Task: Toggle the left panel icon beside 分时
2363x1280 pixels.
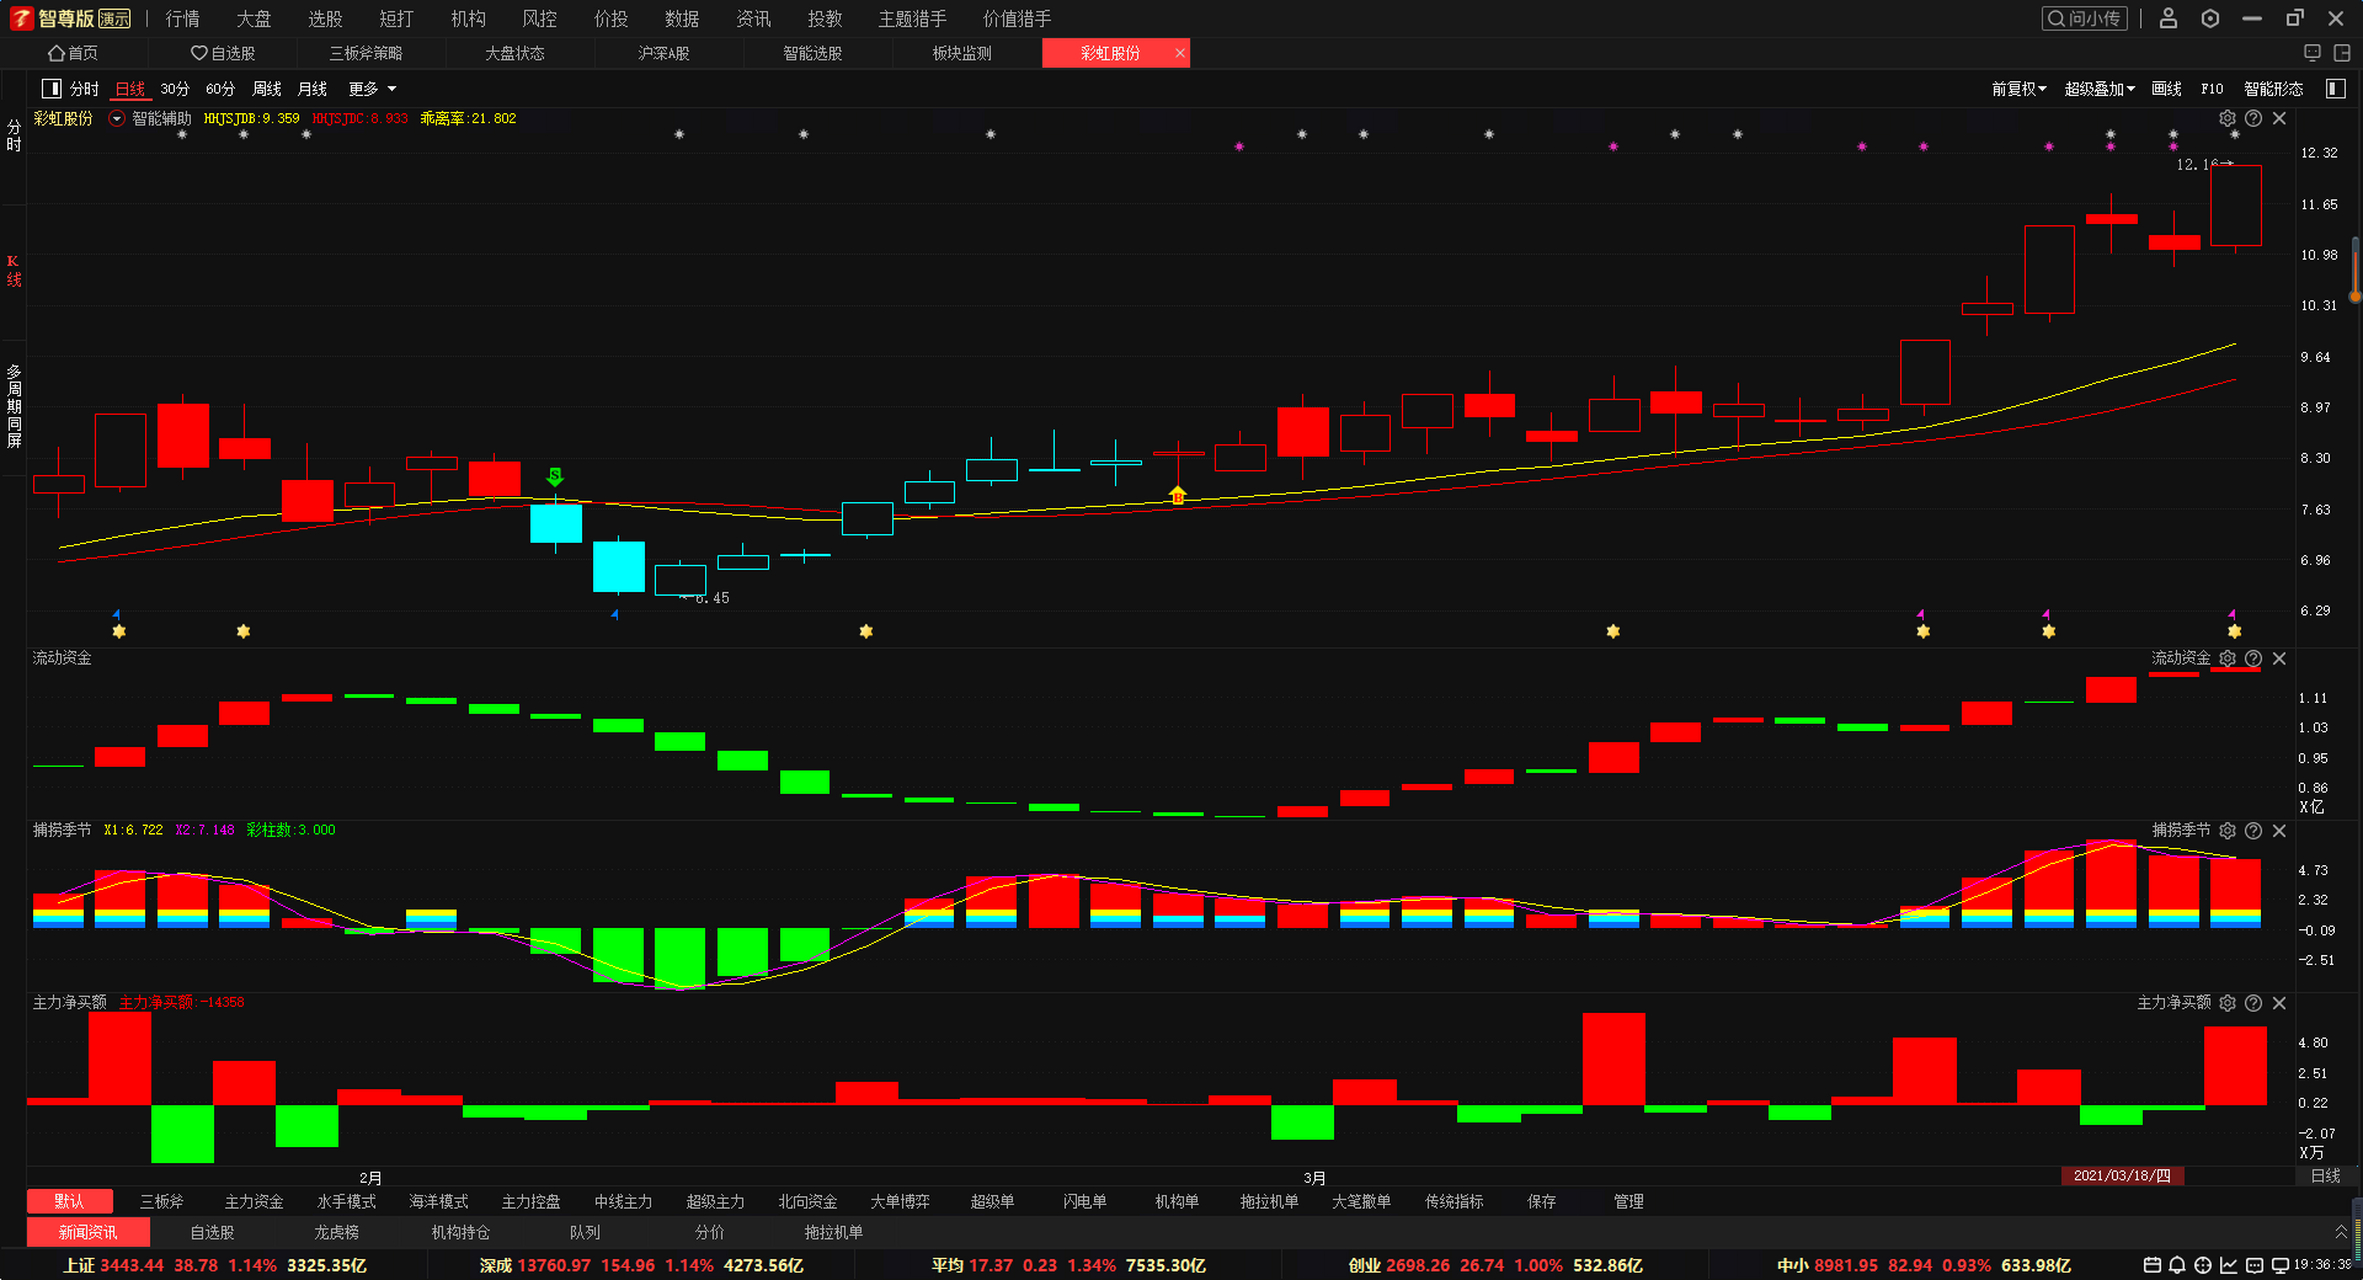Action: (51, 89)
